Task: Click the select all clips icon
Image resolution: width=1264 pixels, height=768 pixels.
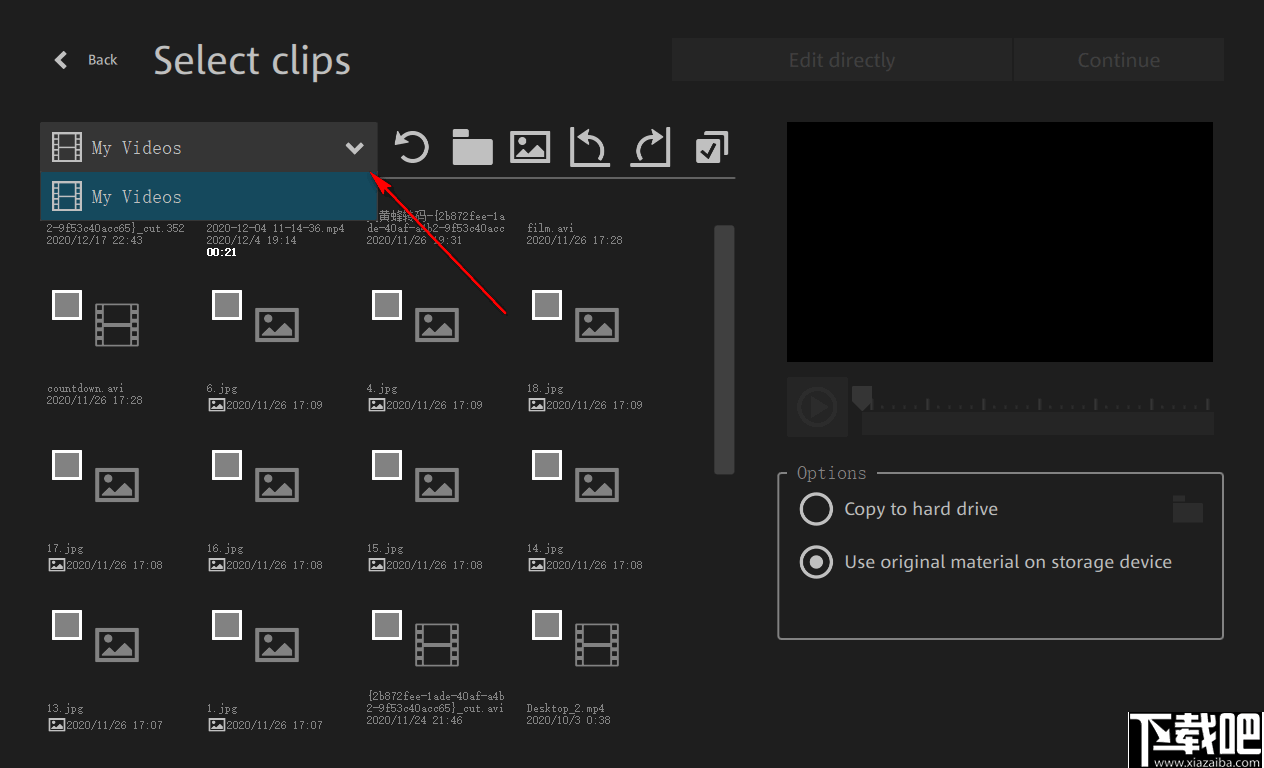Action: (x=711, y=147)
